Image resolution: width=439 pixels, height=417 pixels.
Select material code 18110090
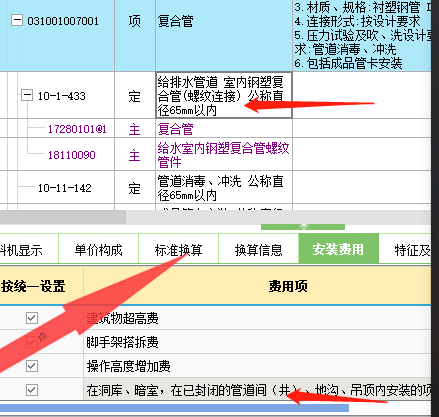click(72, 155)
